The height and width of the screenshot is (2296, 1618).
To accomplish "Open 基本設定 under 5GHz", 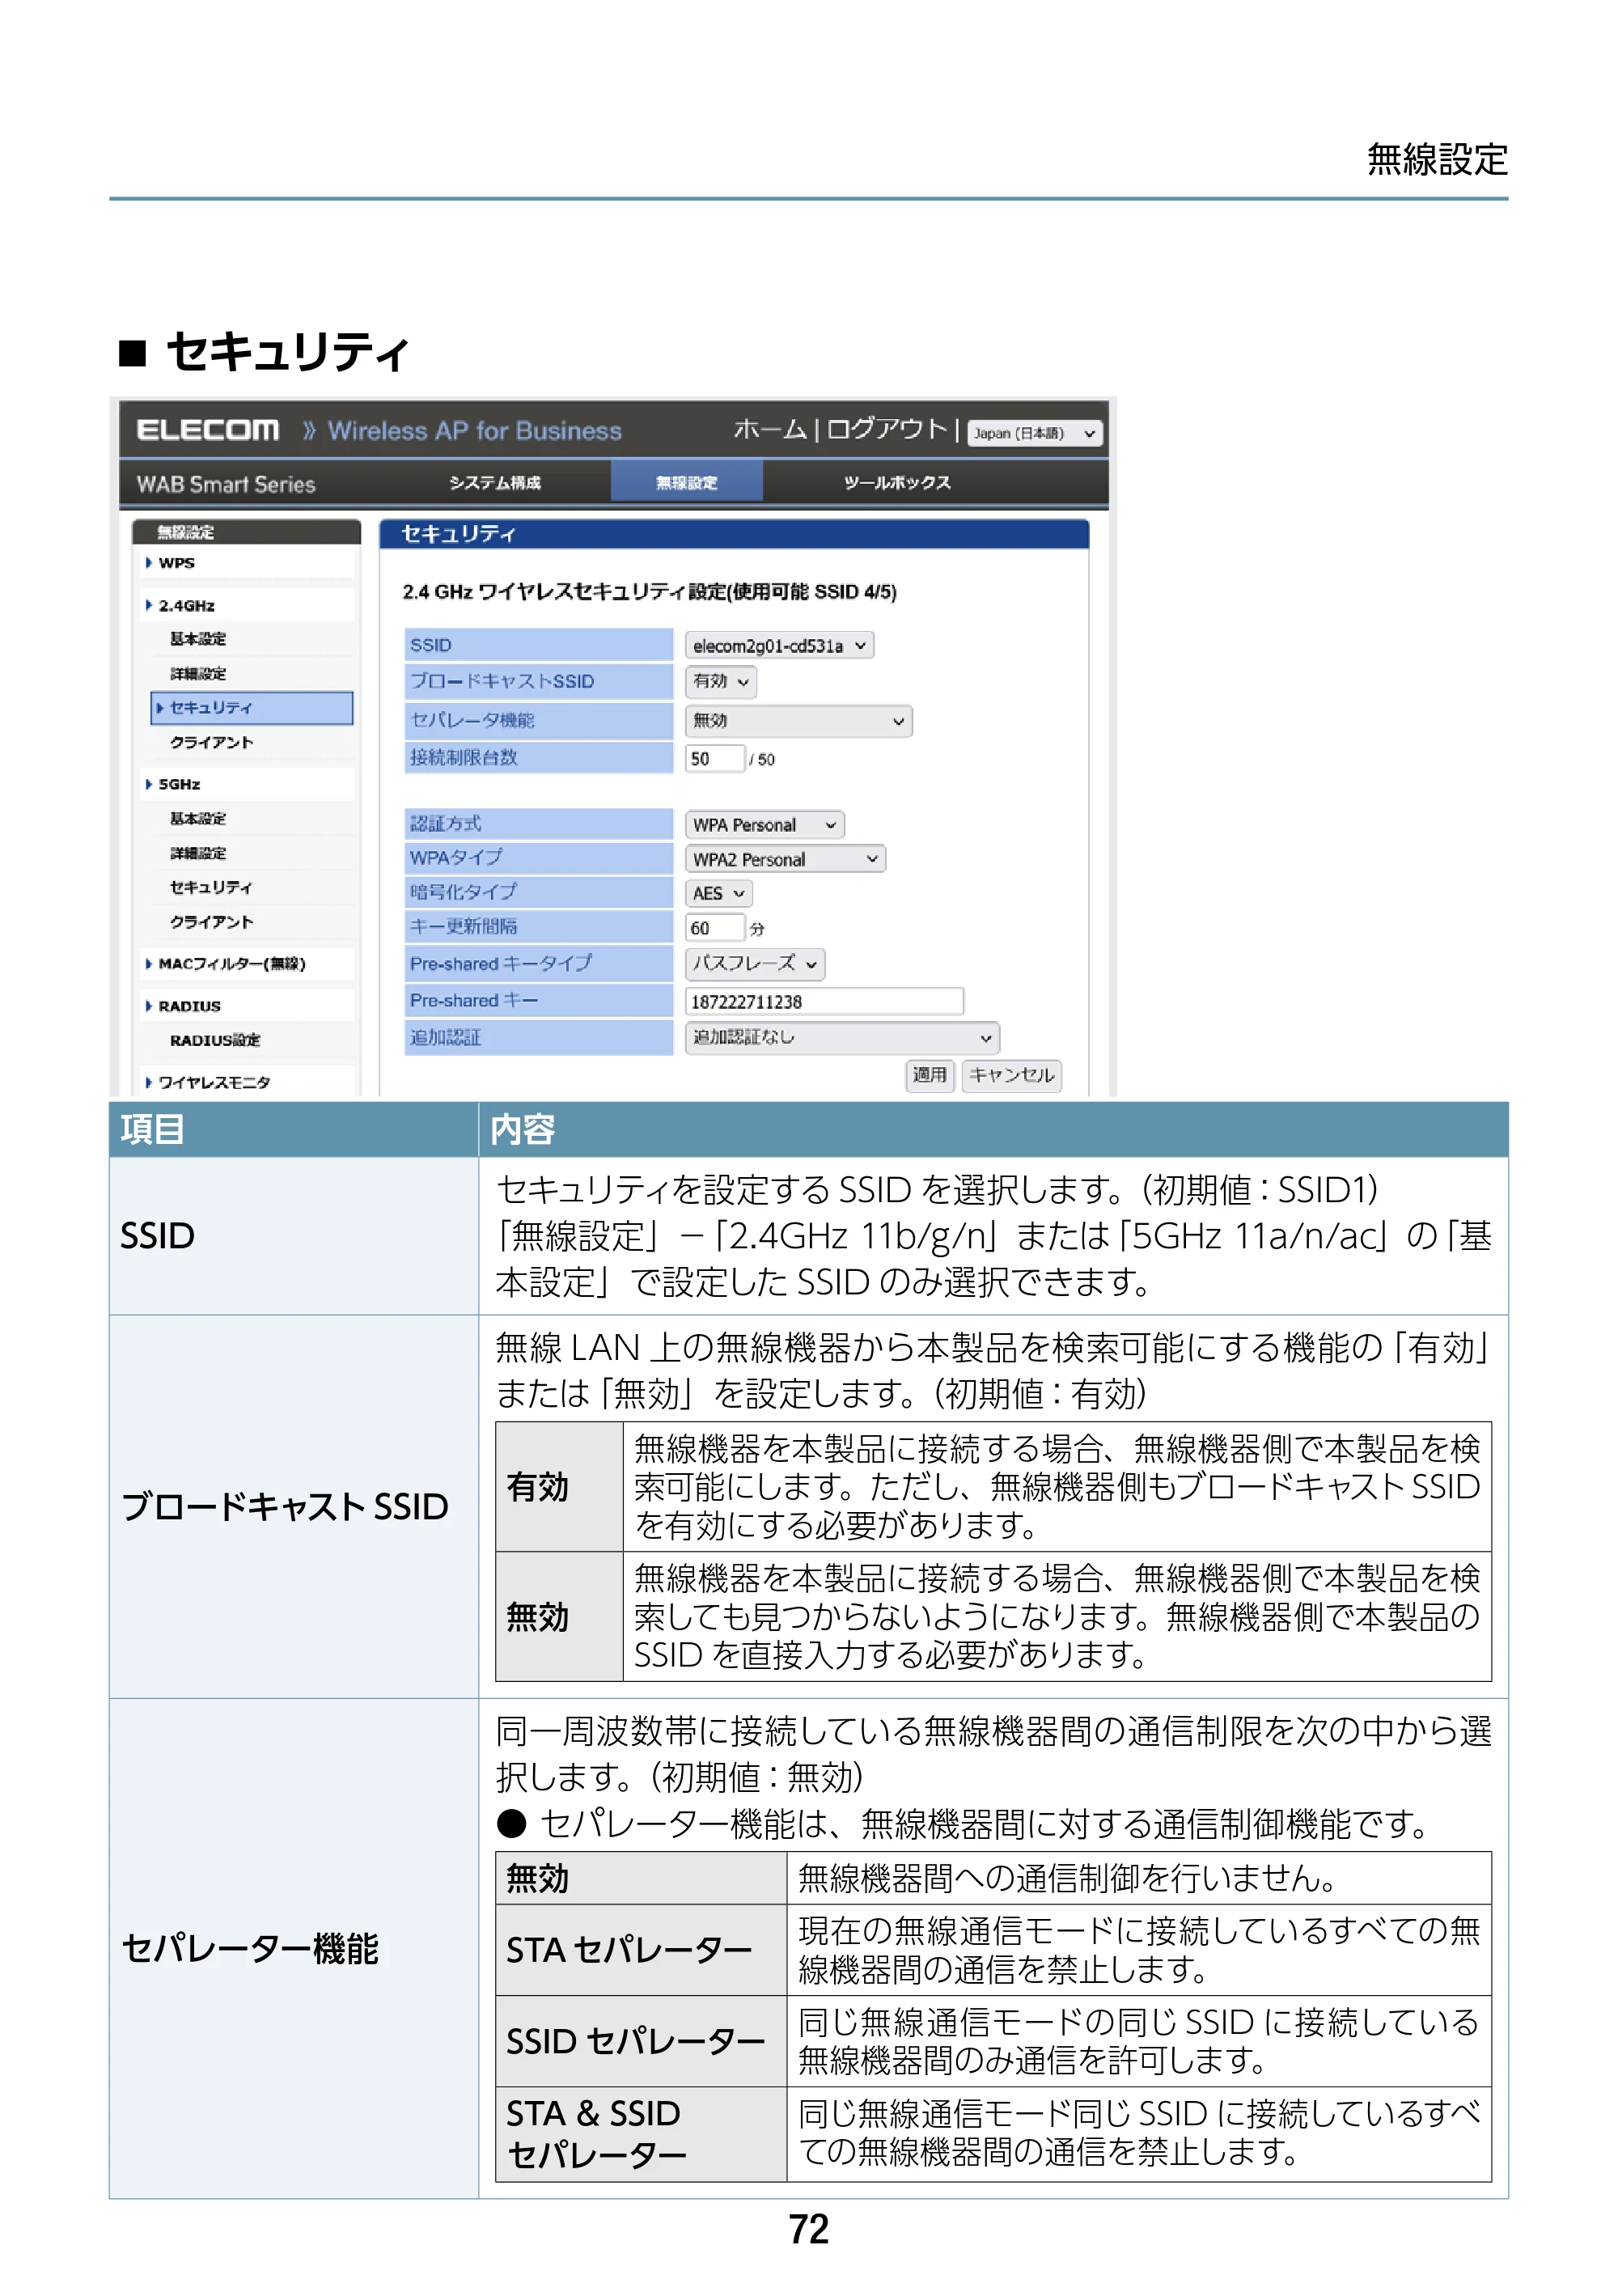I will tap(198, 819).
